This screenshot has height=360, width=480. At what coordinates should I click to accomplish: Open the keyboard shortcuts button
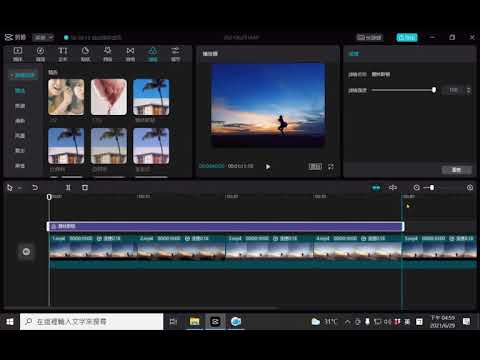click(x=369, y=37)
